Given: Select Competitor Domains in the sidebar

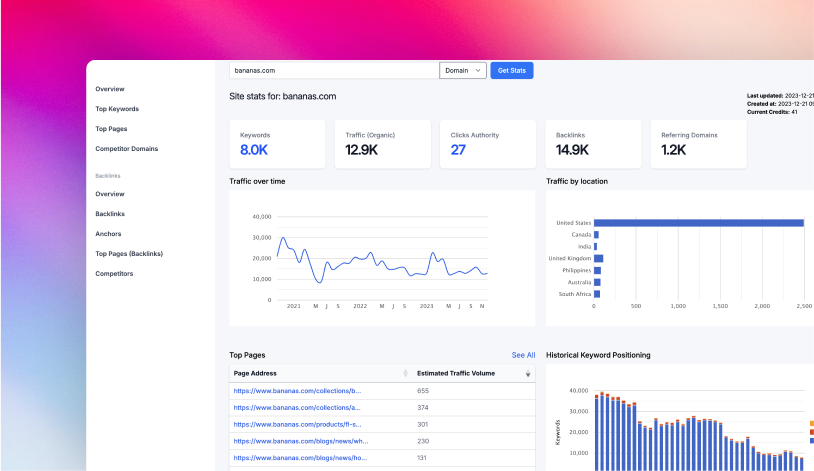Looking at the screenshot, I should pos(126,149).
